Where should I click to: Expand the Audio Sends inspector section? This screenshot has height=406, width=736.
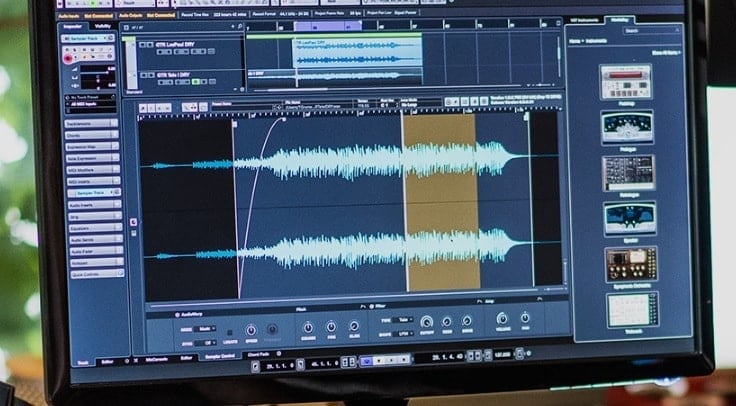[96, 239]
